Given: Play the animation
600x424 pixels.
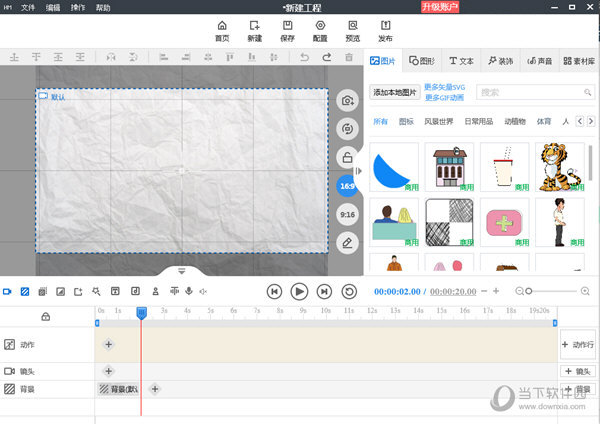Looking at the screenshot, I should [x=299, y=292].
